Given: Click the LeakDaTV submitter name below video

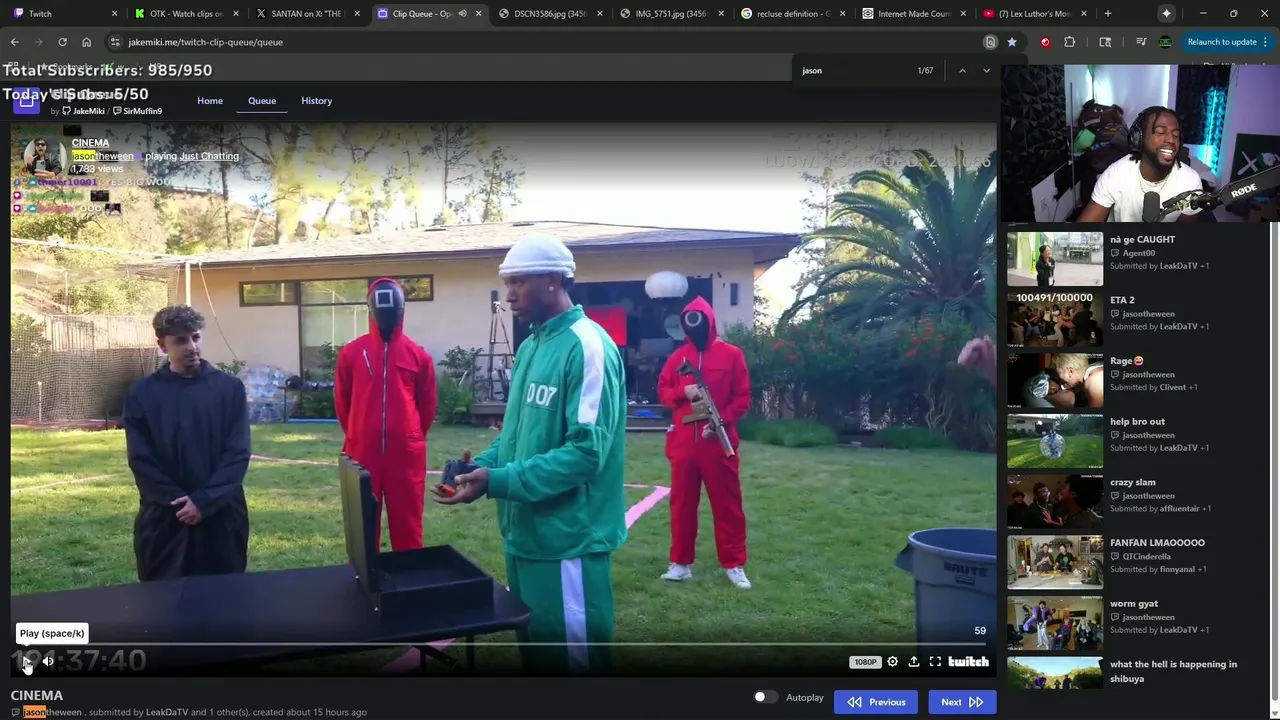Looking at the screenshot, I should pos(167,712).
